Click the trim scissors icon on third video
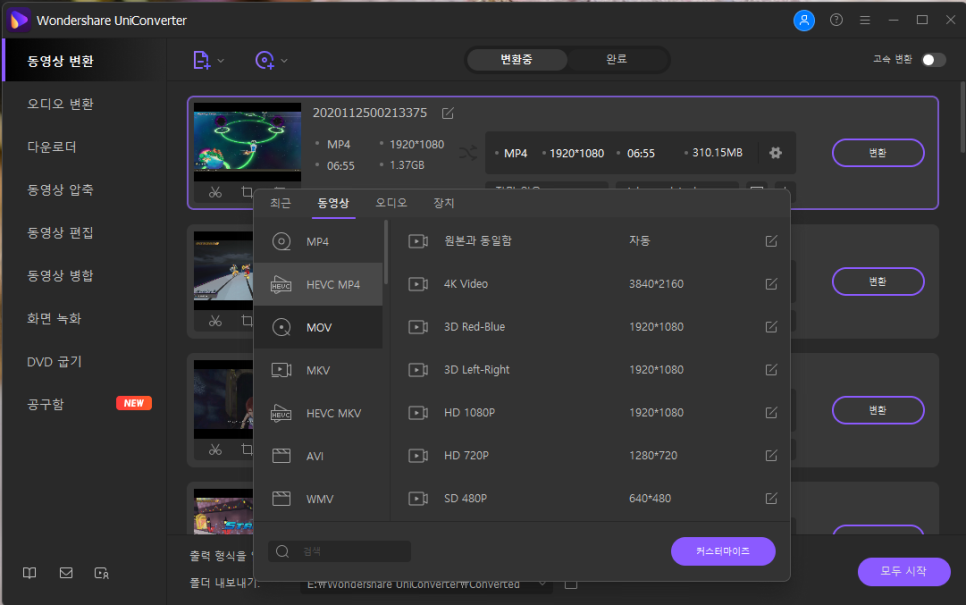Image resolution: width=966 pixels, height=605 pixels. 215,450
